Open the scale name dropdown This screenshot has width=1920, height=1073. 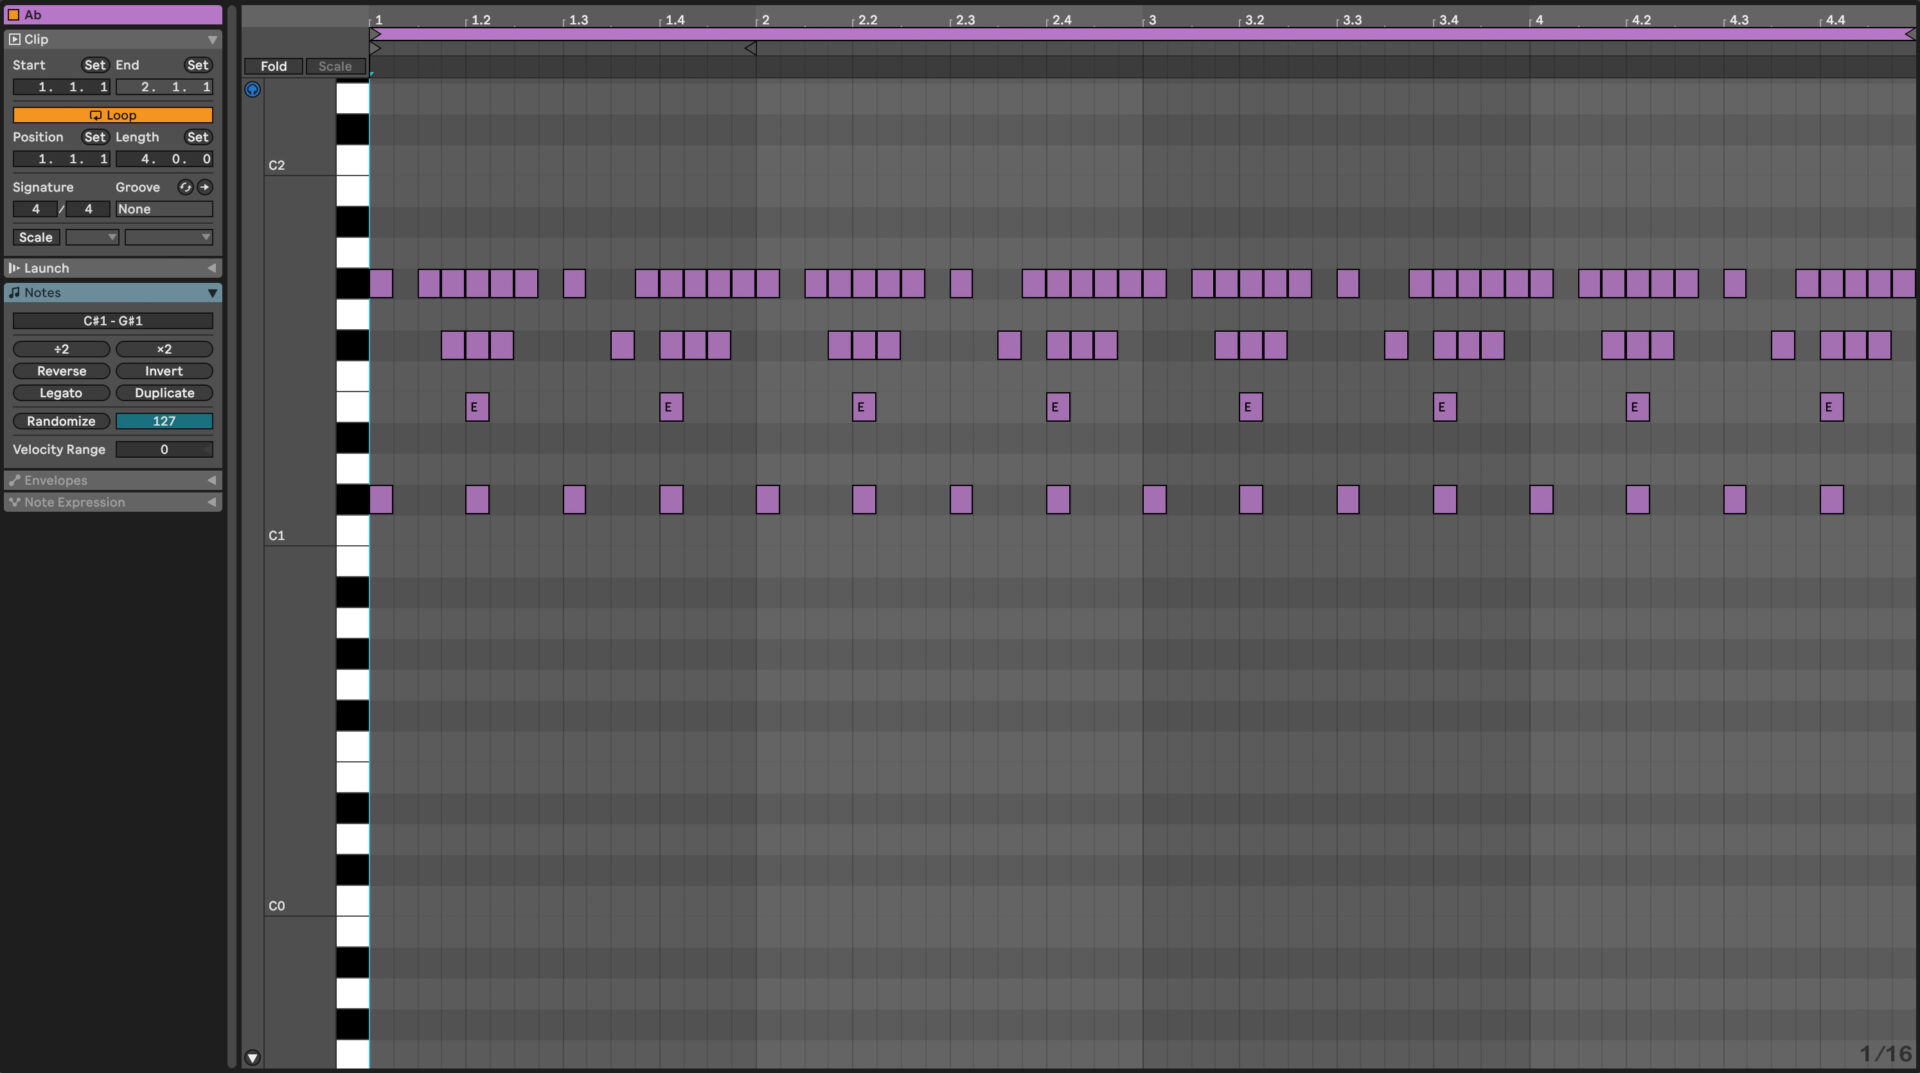tap(168, 237)
